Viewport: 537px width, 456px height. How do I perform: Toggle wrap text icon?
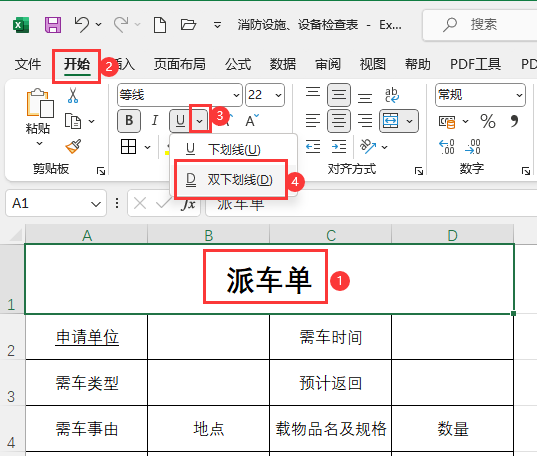click(x=392, y=95)
